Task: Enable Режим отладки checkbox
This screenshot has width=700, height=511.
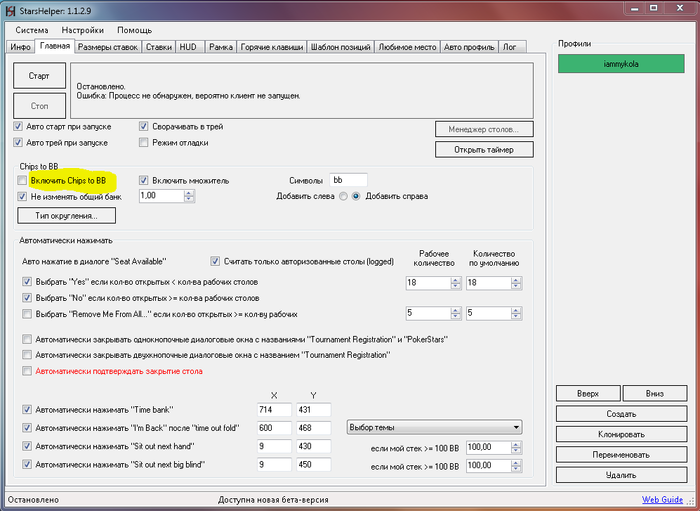Action: tap(143, 143)
